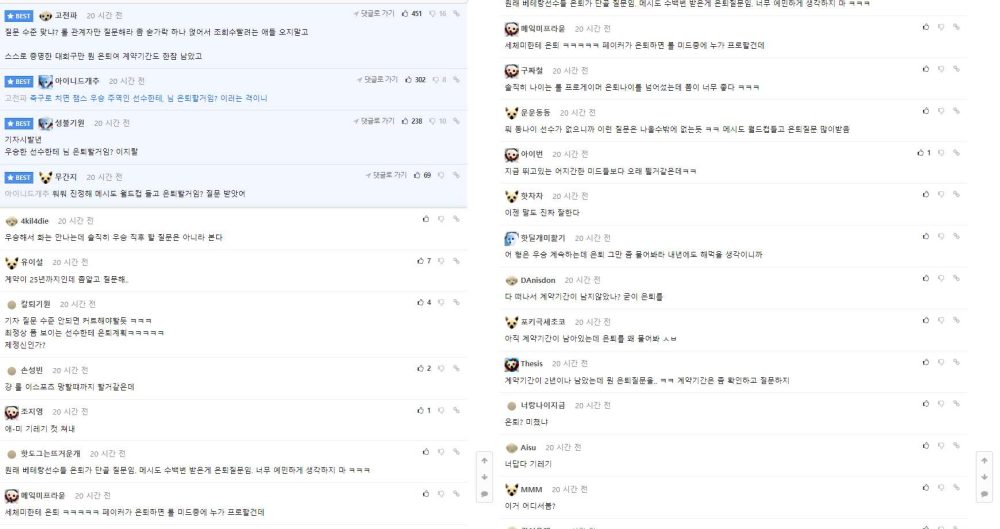Viewport: 1000px width, 529px height.
Task: Like the MMM comment with thumbs-up
Action: [925, 488]
